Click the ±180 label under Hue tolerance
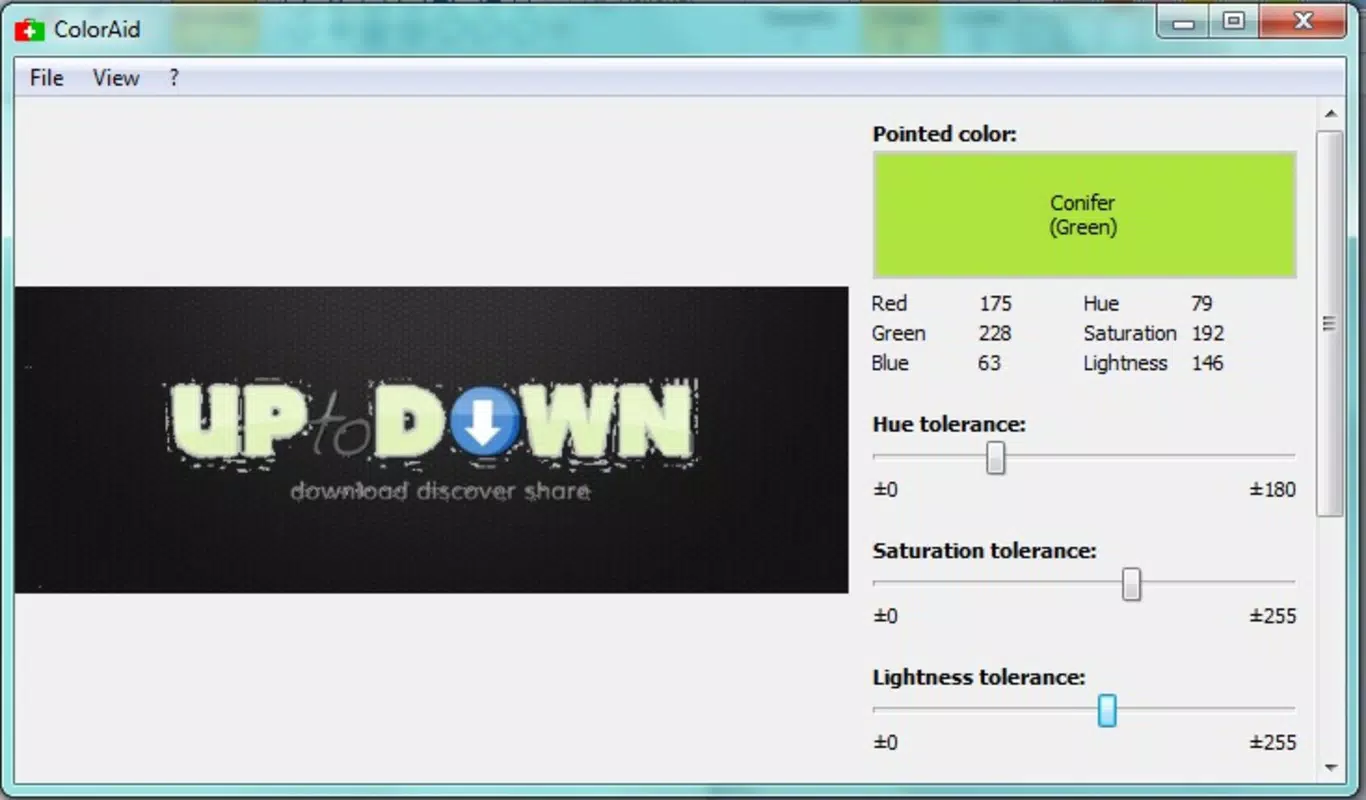This screenshot has width=1366, height=800. click(x=1272, y=489)
